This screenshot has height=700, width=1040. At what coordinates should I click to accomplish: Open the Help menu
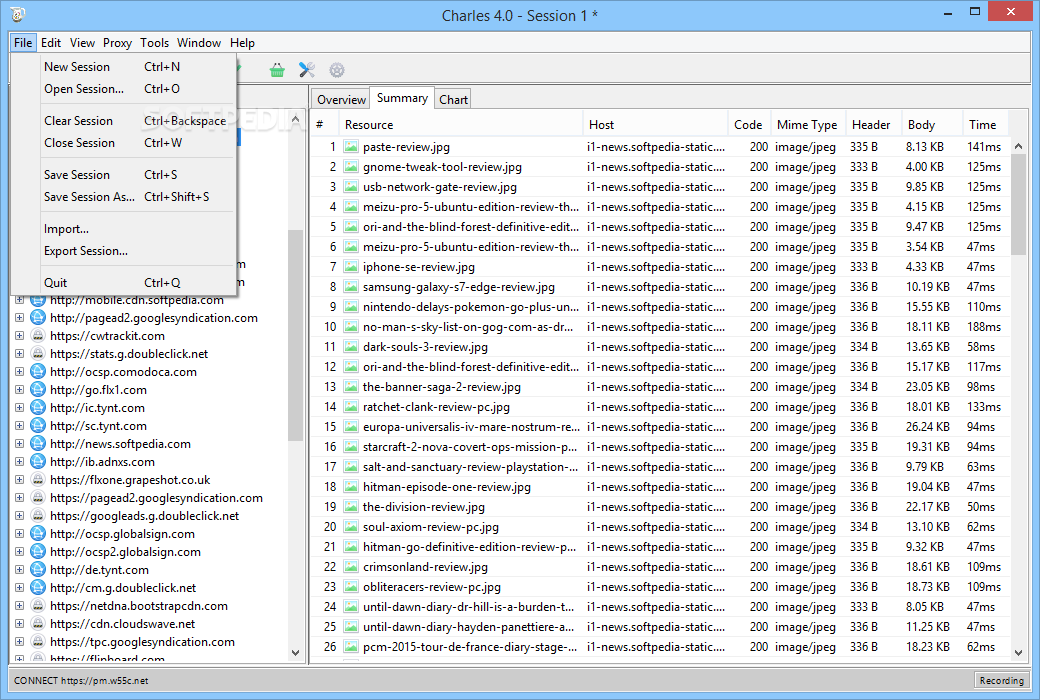pyautogui.click(x=242, y=42)
